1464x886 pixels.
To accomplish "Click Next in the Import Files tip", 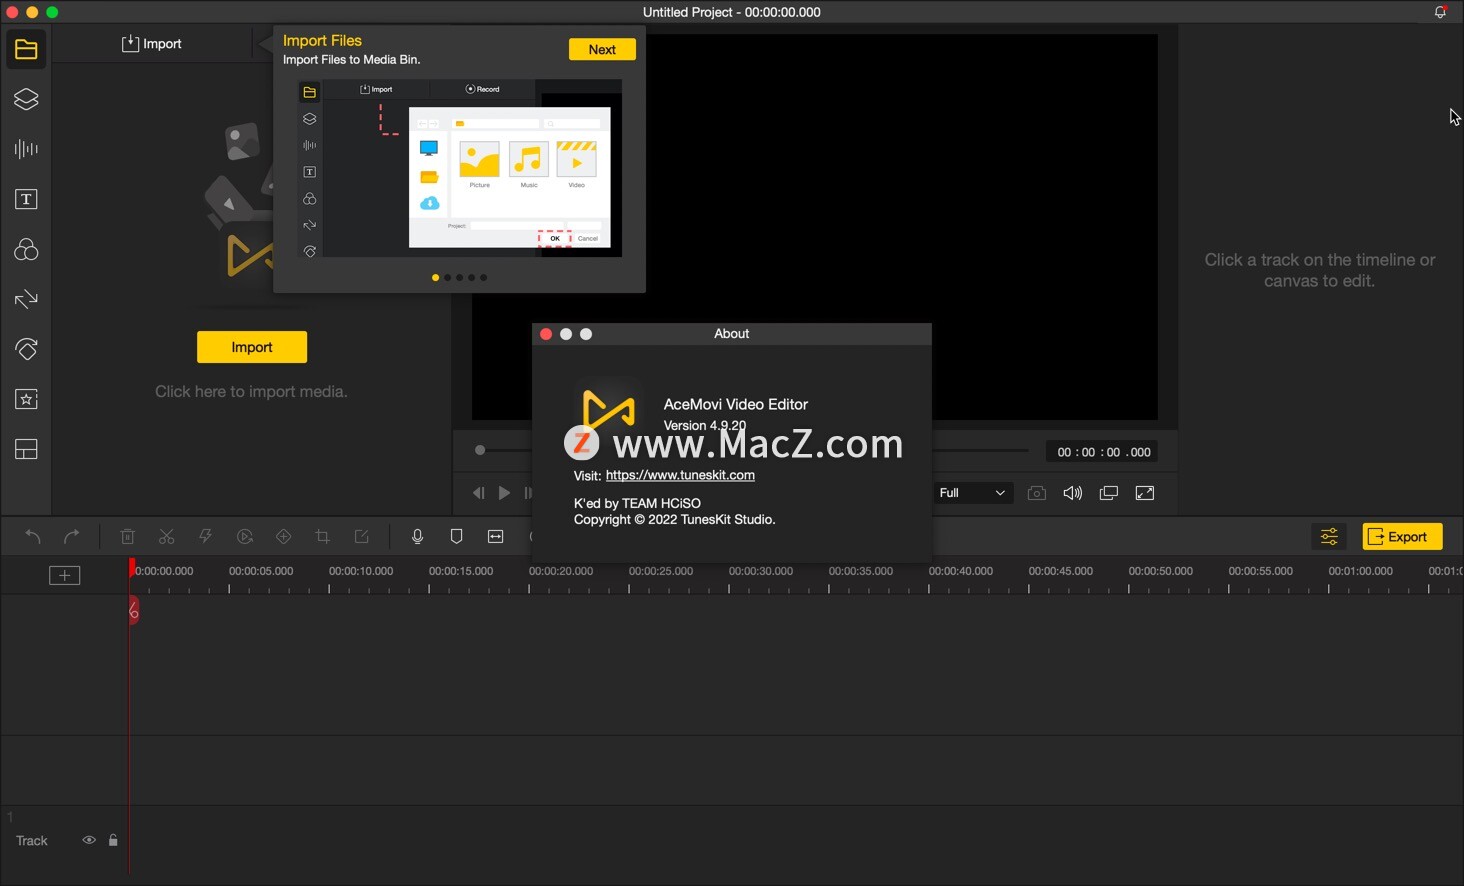I will 602,49.
